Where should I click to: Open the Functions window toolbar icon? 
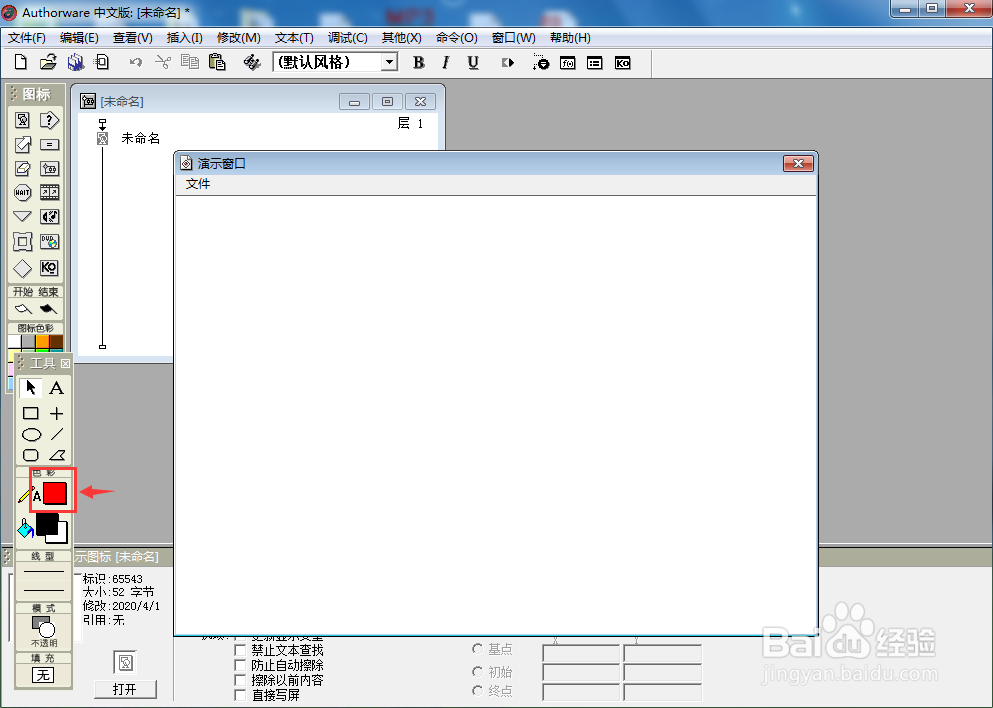(x=567, y=63)
